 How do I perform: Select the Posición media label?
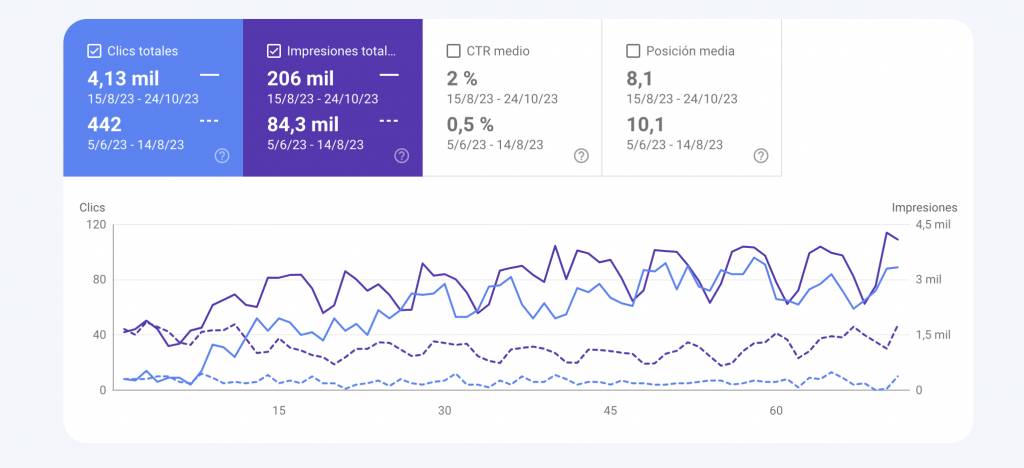point(690,51)
